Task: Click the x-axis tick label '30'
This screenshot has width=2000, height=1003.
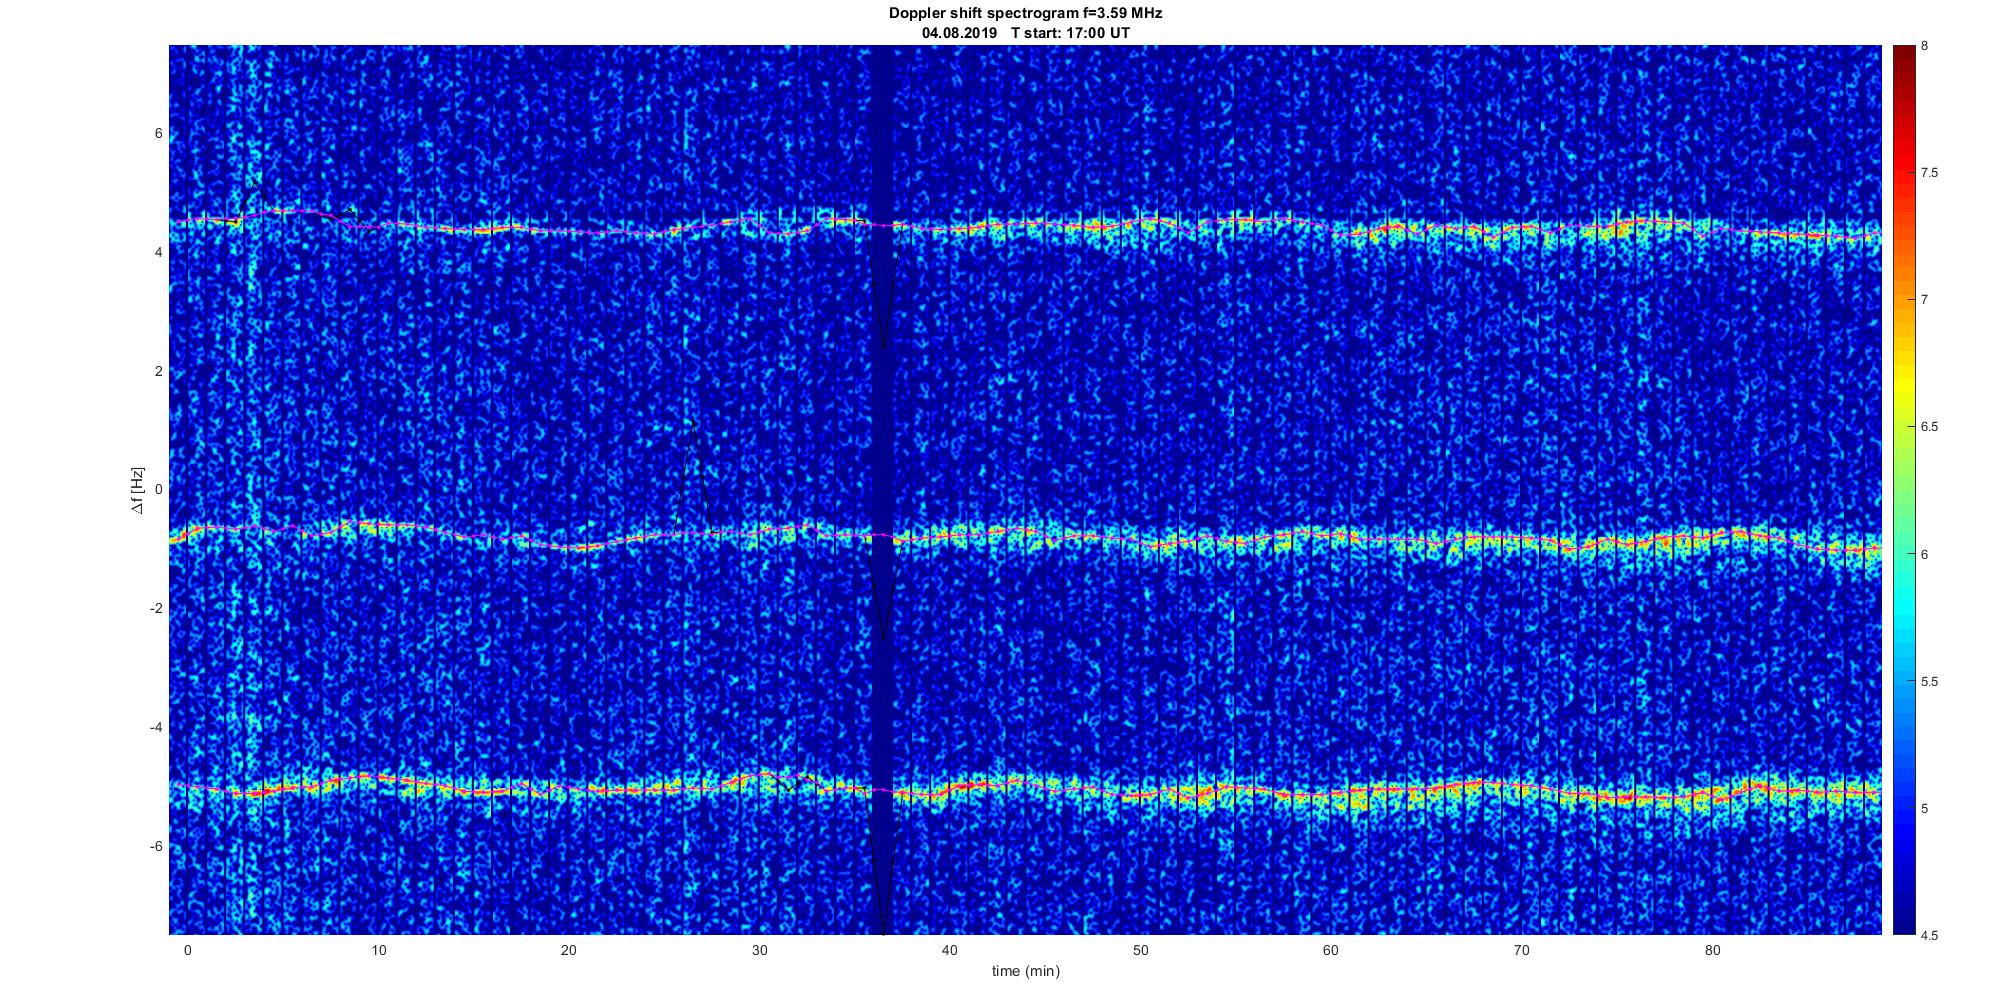Action: (x=759, y=950)
